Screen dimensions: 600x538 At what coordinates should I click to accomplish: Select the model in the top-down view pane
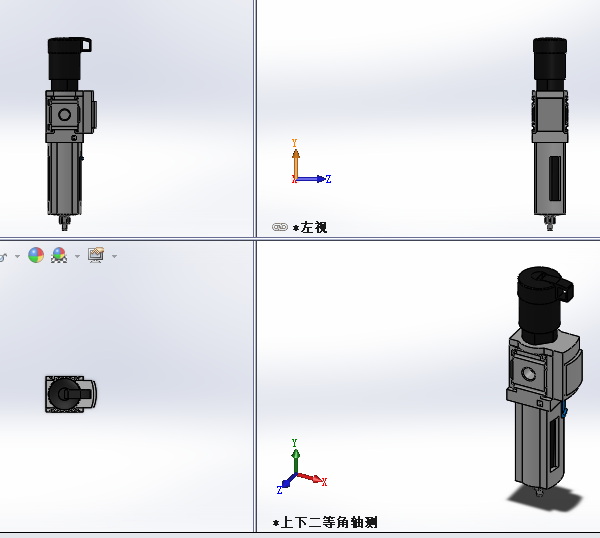point(71,394)
